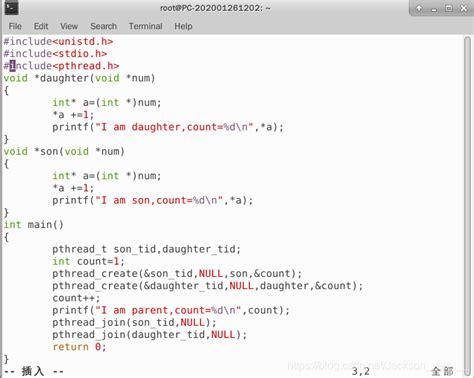
Task: Click the keep-above arrow icon in title bar
Action: pyautogui.click(x=419, y=8)
